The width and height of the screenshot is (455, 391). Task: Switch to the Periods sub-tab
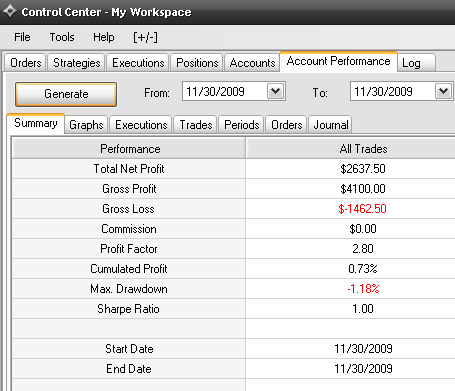click(x=242, y=125)
